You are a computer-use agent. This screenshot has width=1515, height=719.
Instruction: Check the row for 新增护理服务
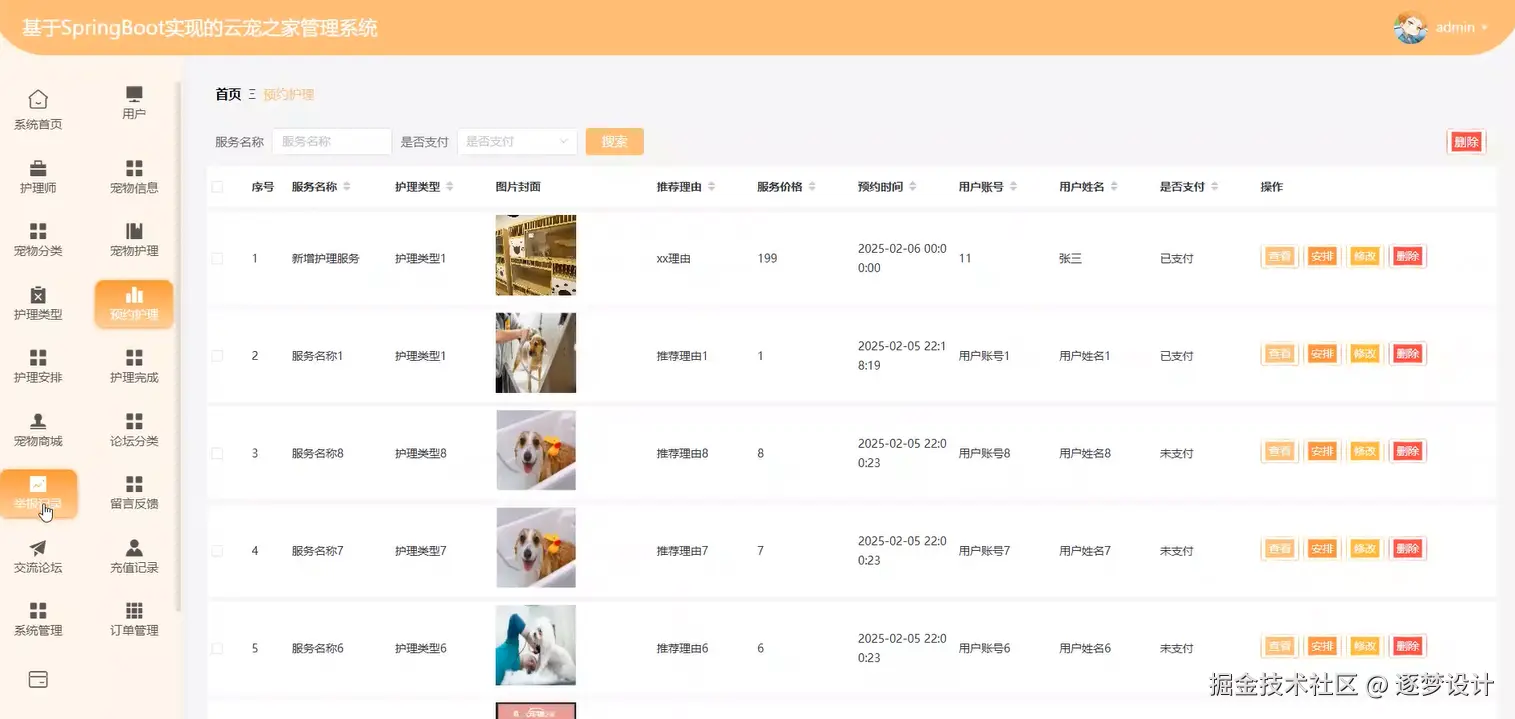point(217,258)
